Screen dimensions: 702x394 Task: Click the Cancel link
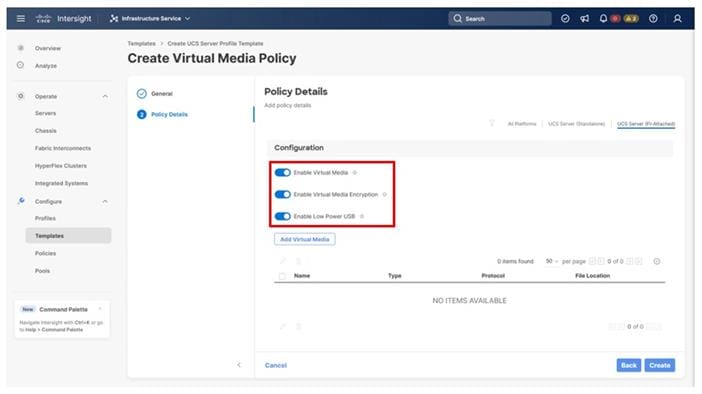click(276, 365)
